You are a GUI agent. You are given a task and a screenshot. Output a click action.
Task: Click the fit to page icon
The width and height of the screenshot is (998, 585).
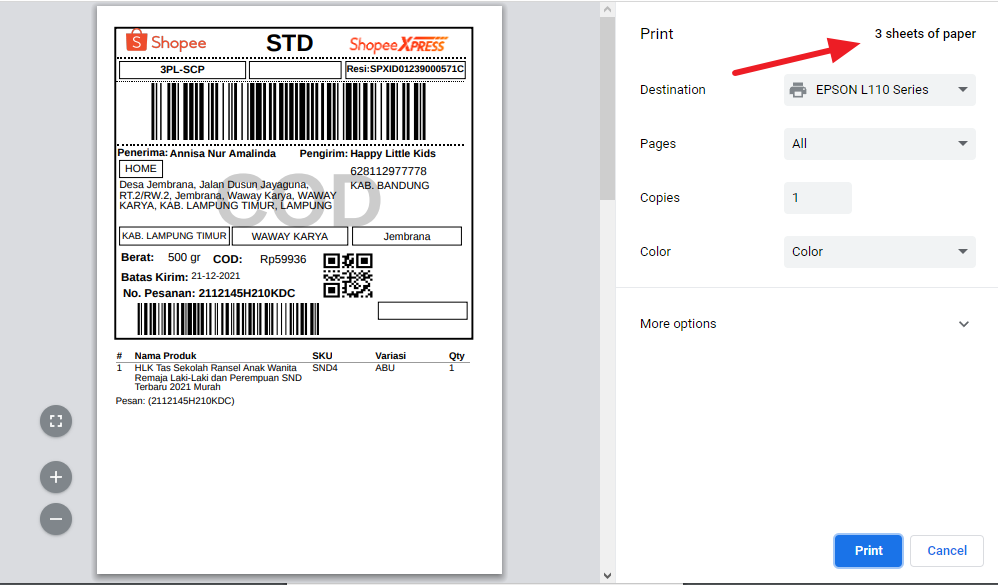tap(56, 421)
